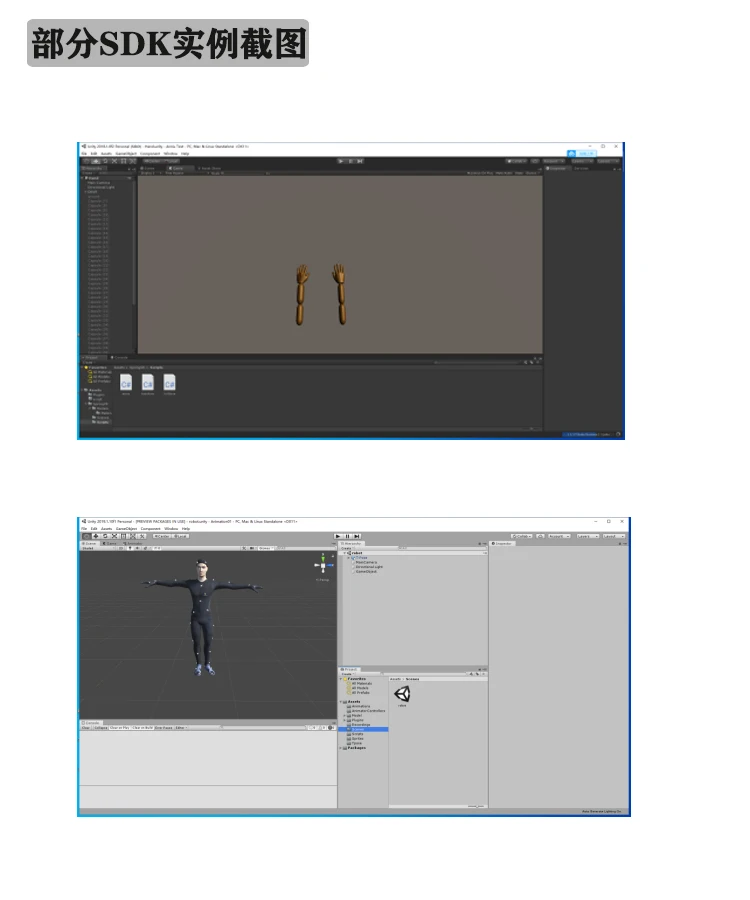
Task: Select Rotate tool in upper dark Unity window
Action: [x=105, y=161]
